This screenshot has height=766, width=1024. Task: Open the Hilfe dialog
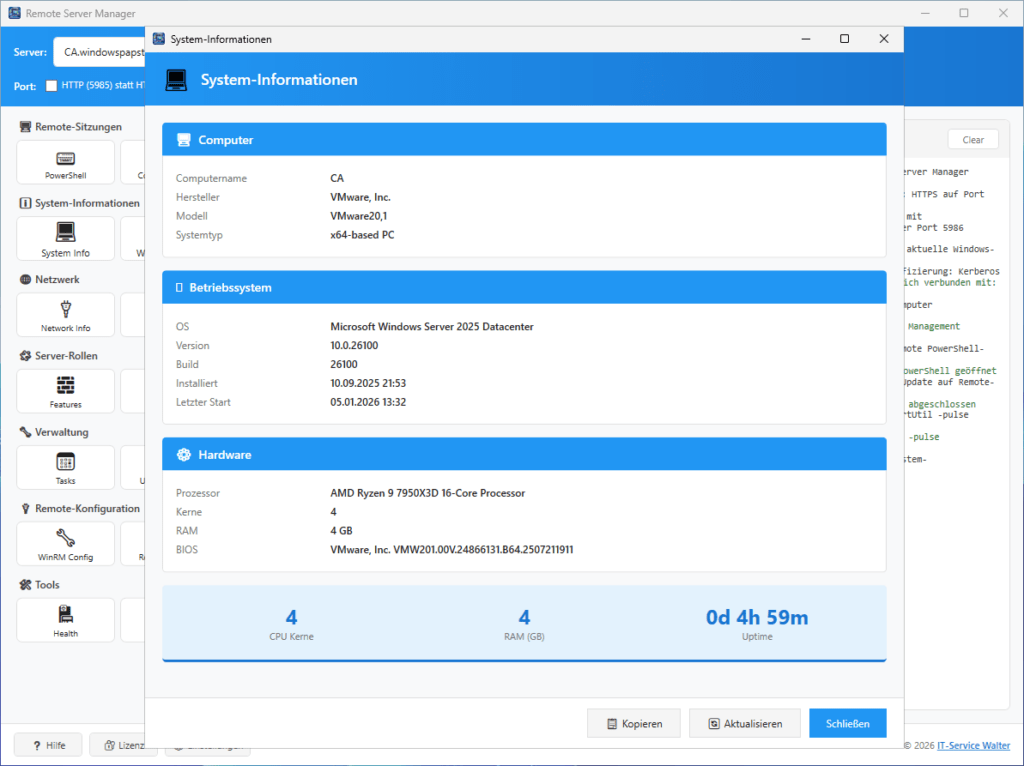[x=47, y=744]
